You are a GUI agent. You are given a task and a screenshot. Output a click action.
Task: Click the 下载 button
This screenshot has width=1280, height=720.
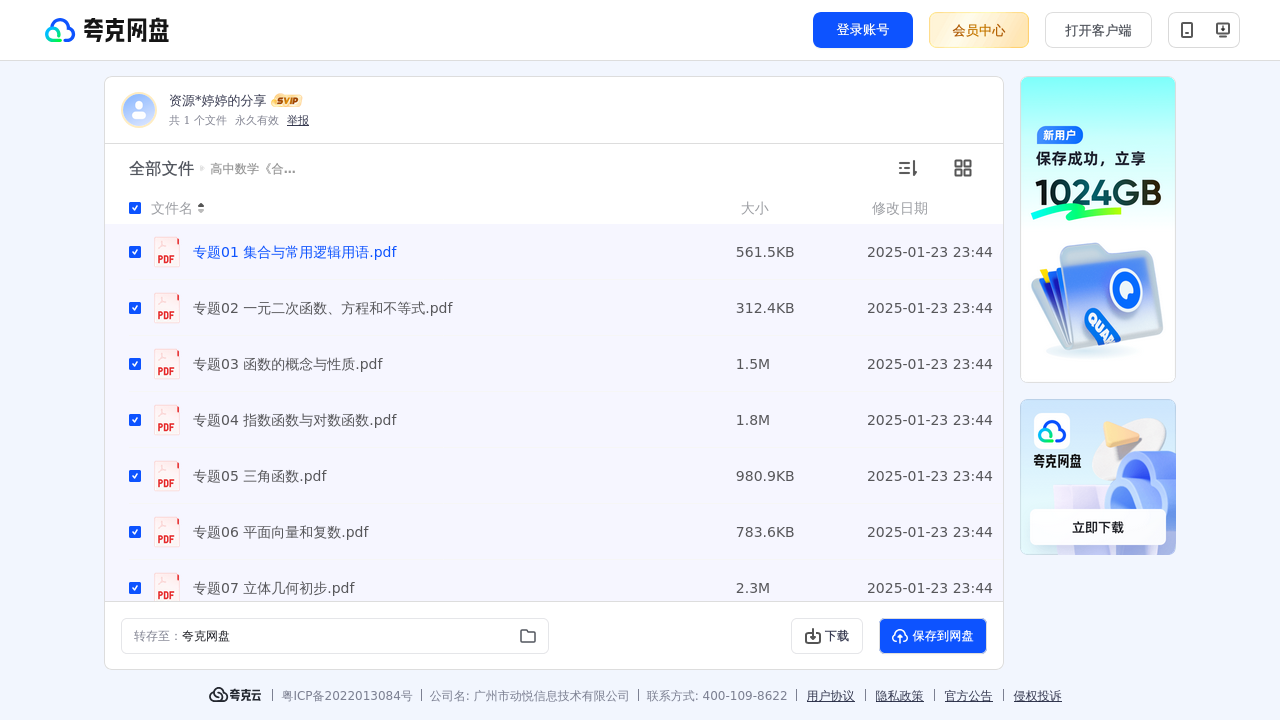(x=827, y=636)
